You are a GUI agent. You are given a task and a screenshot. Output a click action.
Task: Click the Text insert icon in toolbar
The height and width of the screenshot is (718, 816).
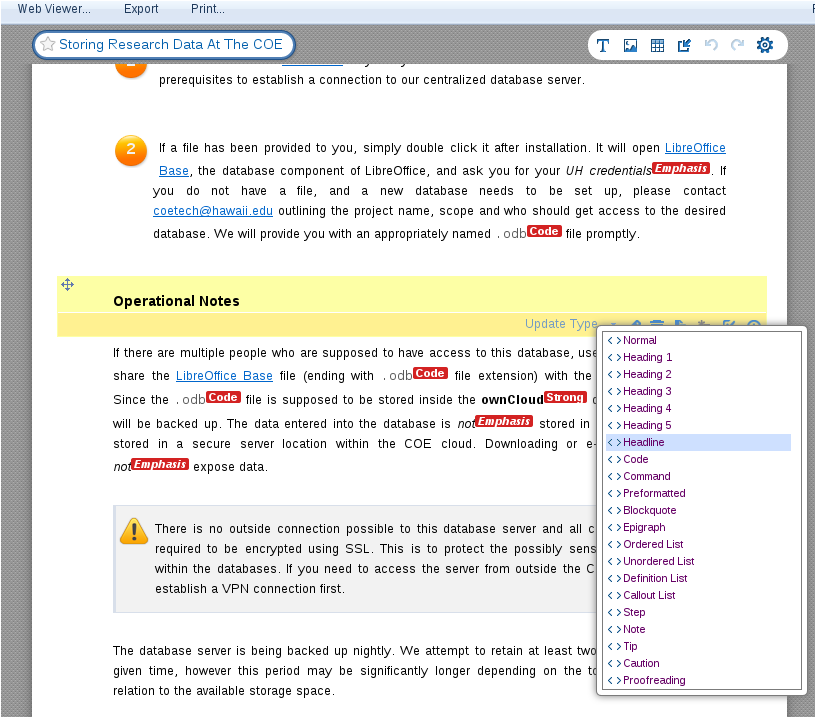603,45
